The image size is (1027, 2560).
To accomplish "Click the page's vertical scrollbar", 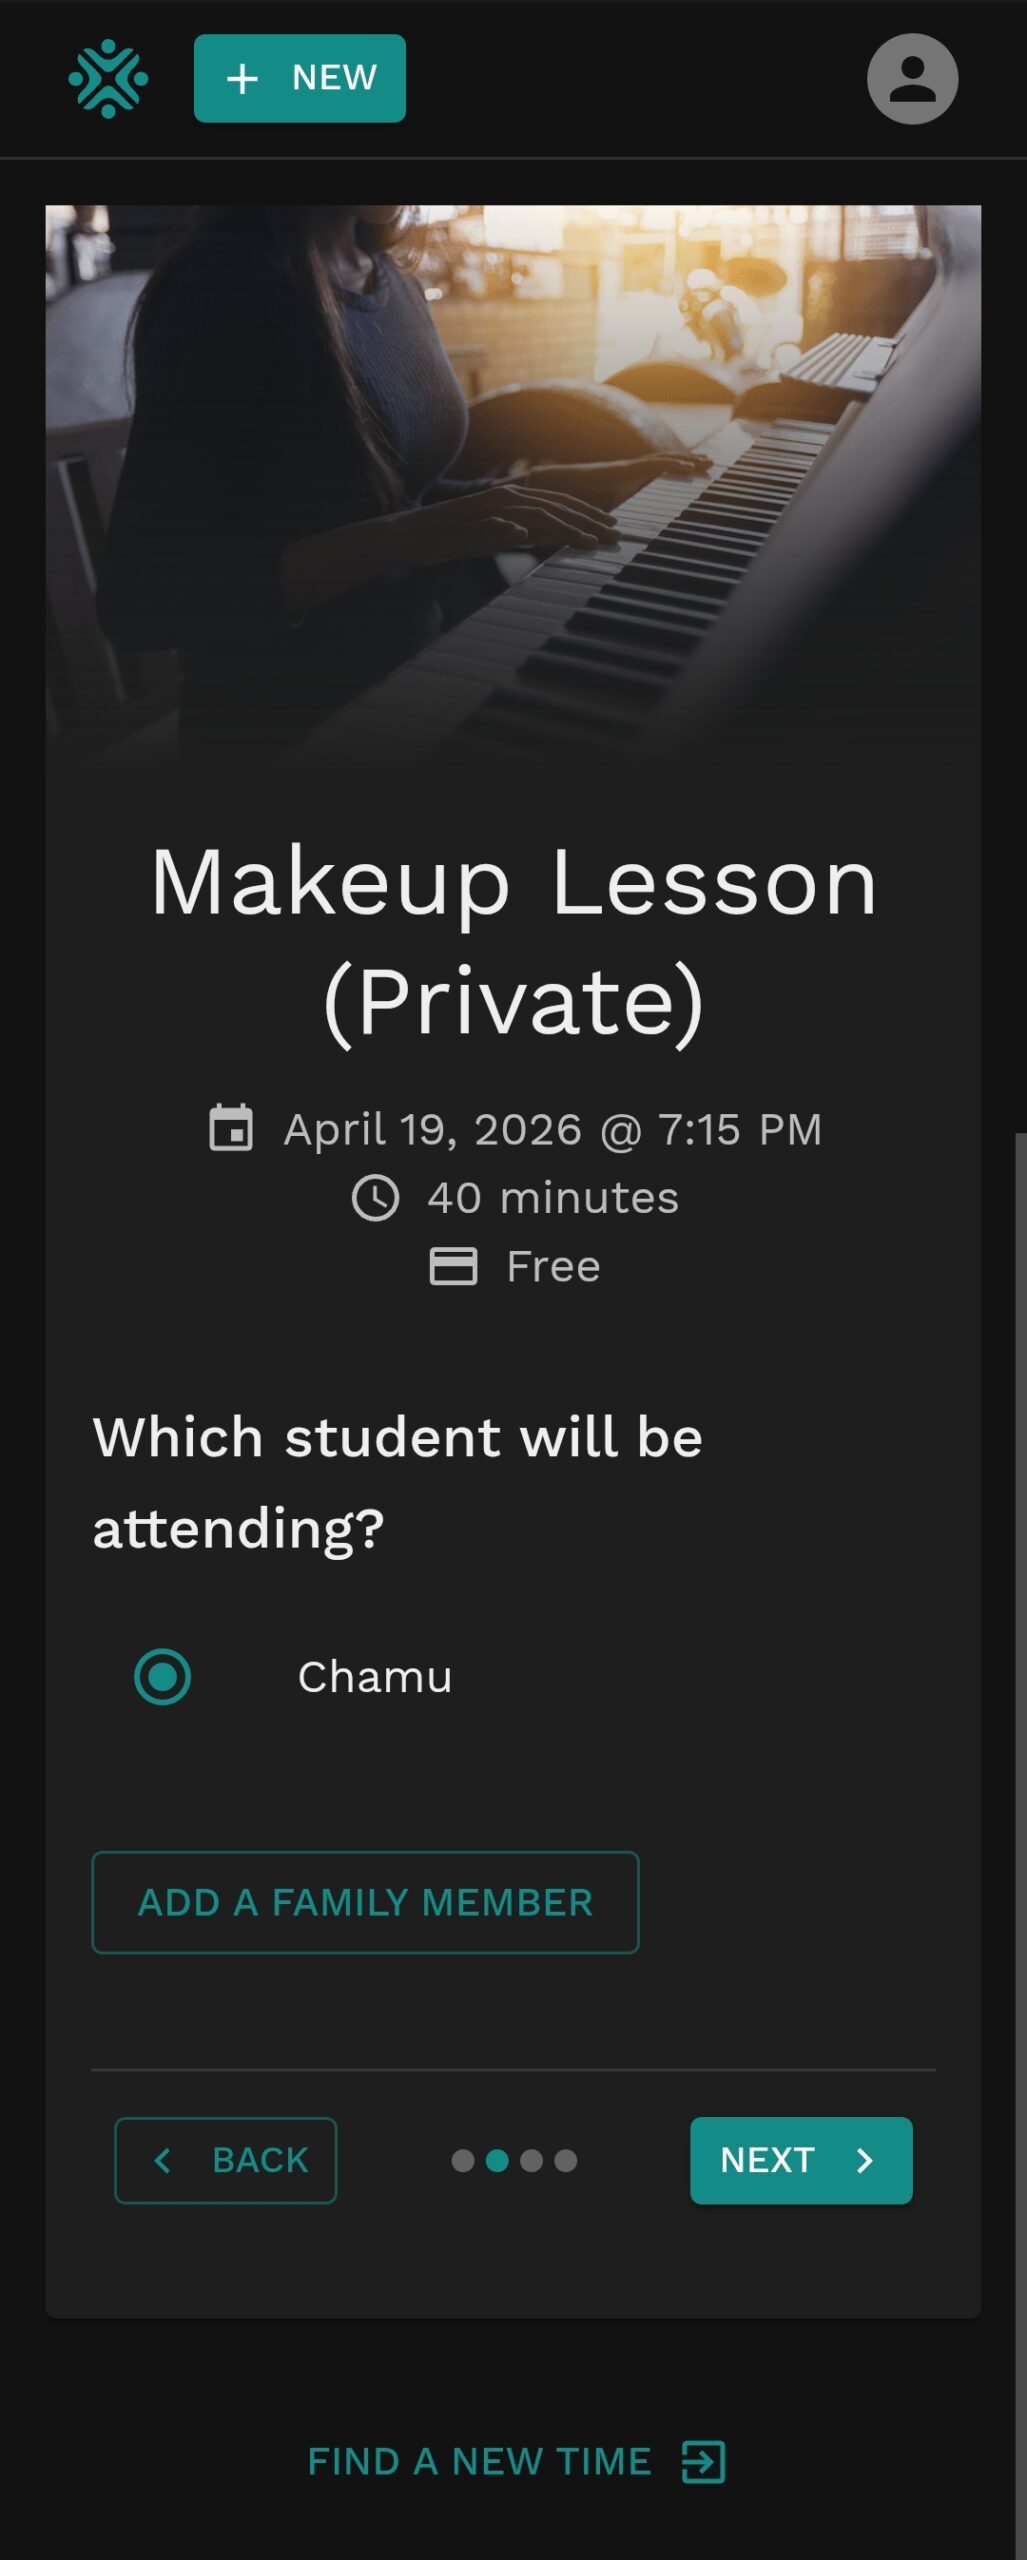I will (1020, 1800).
